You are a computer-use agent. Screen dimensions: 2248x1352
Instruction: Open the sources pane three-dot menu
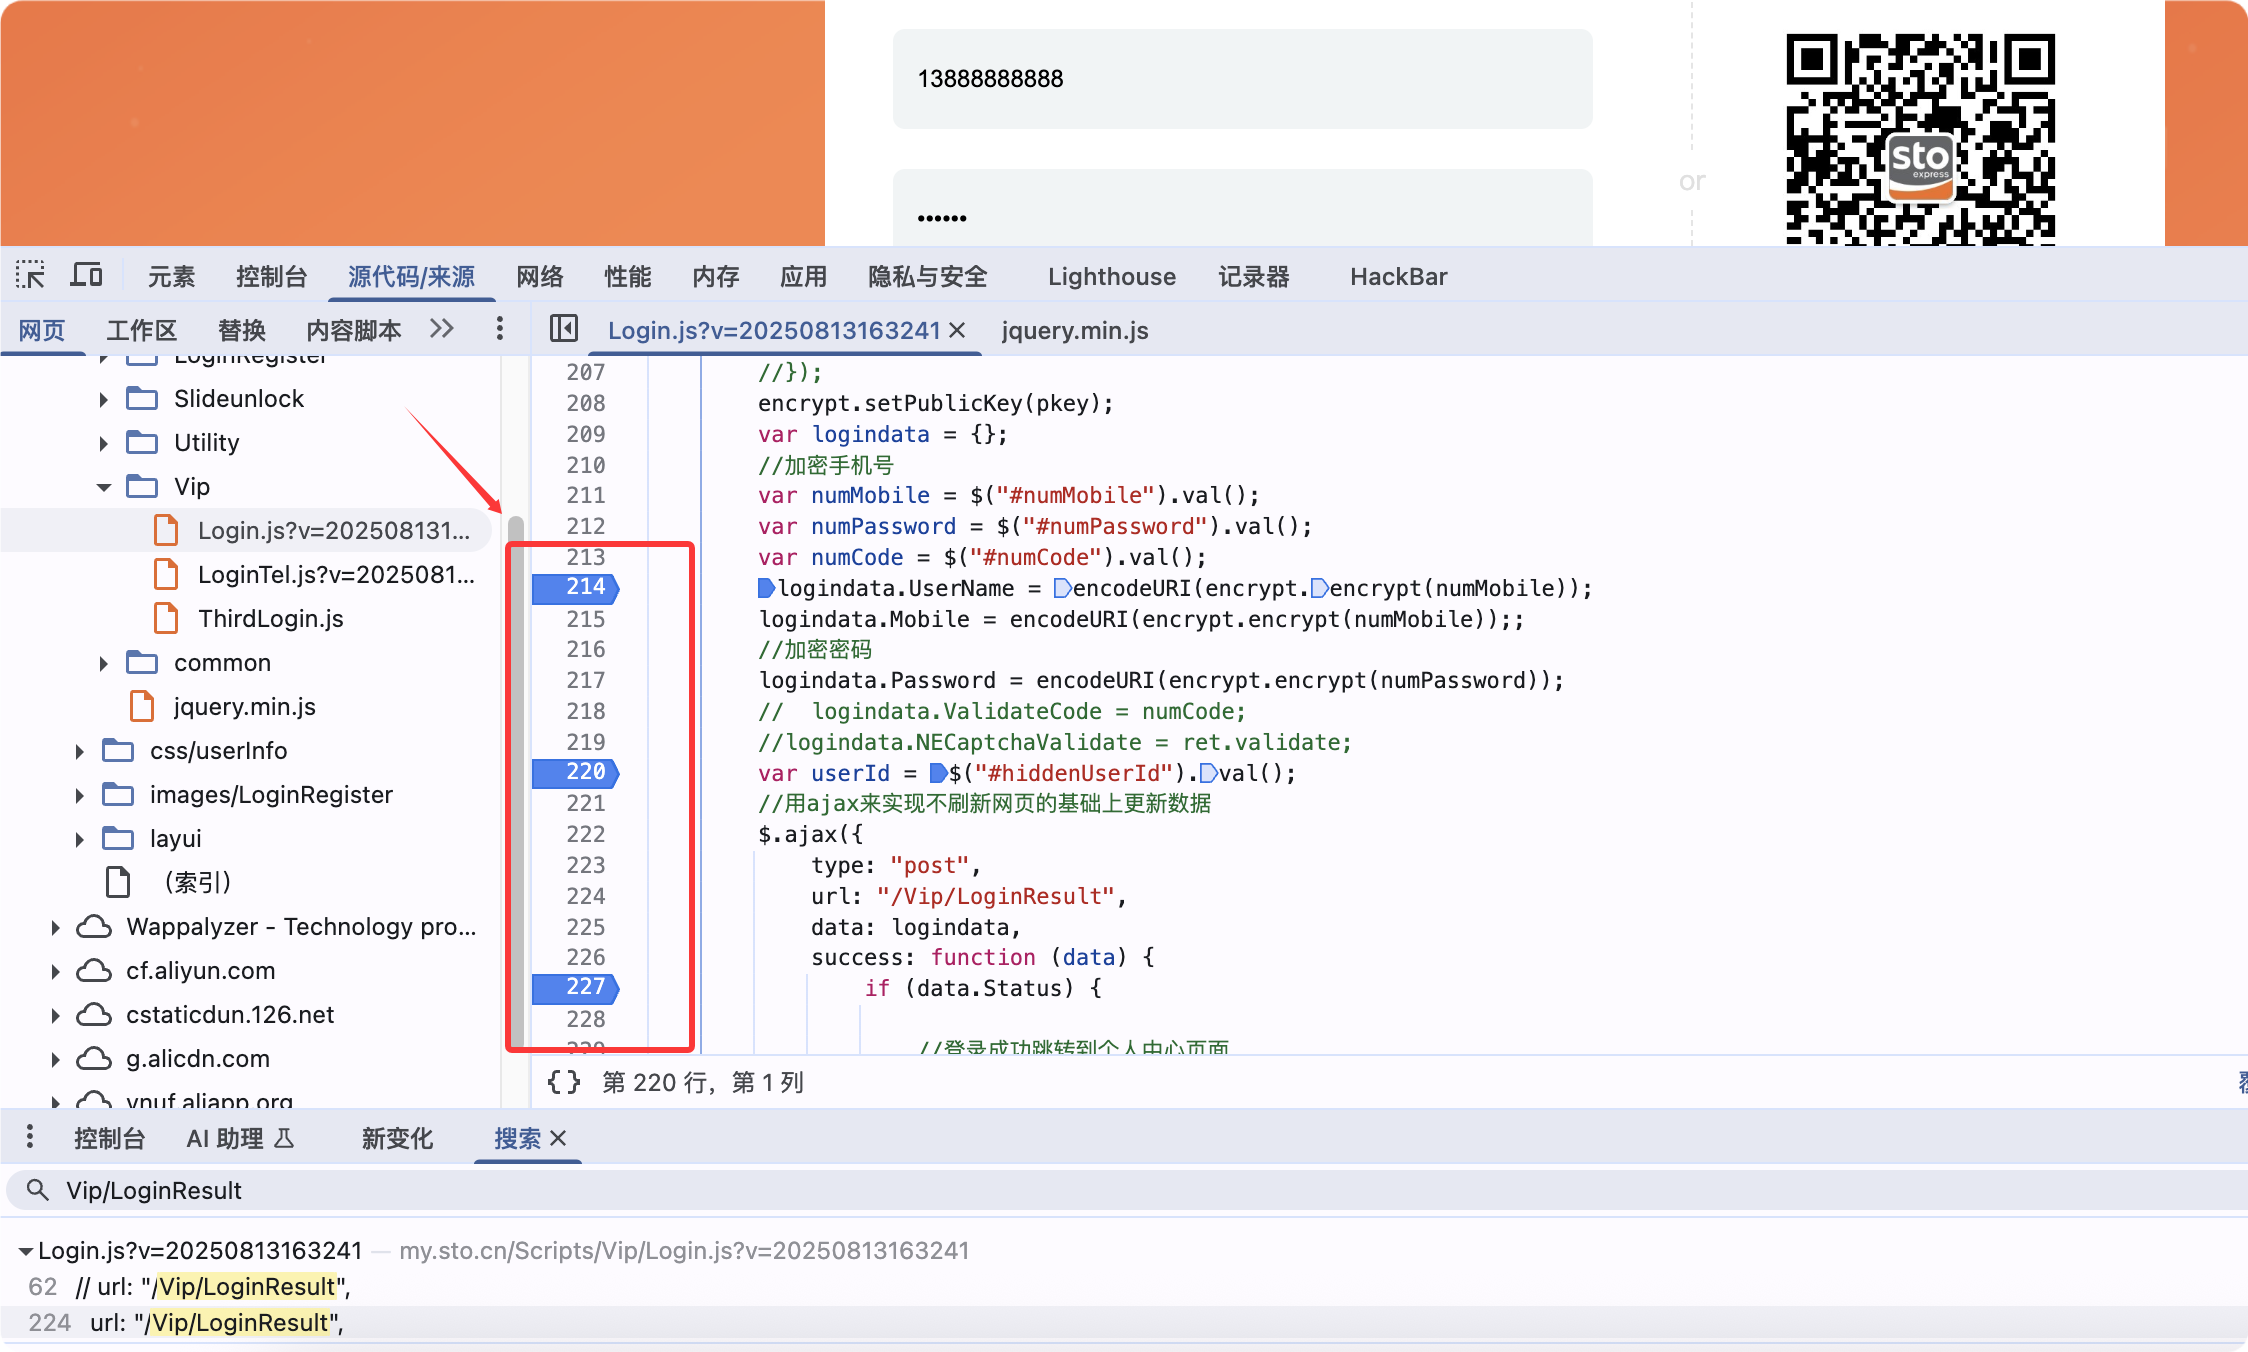point(500,329)
